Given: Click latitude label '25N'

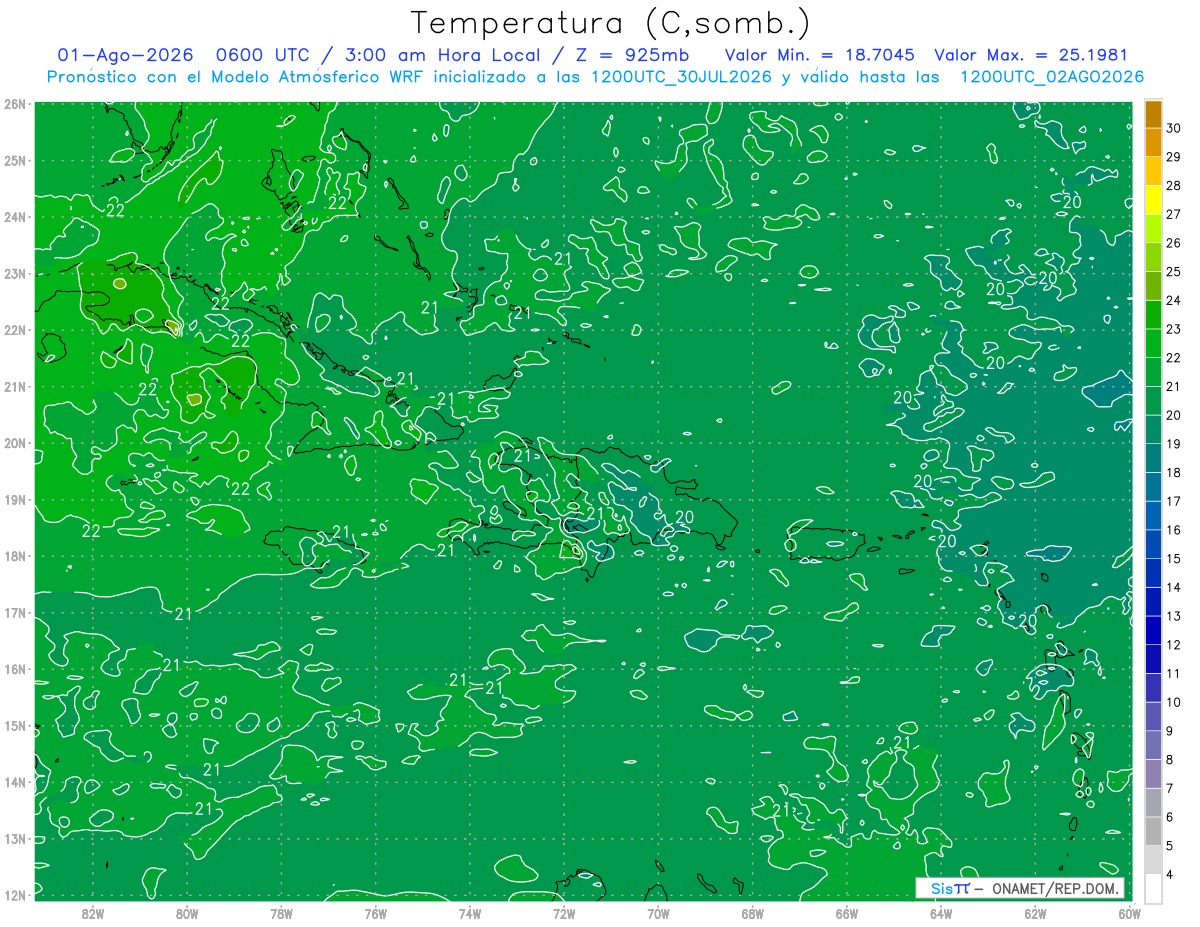Looking at the screenshot, I should point(15,160).
